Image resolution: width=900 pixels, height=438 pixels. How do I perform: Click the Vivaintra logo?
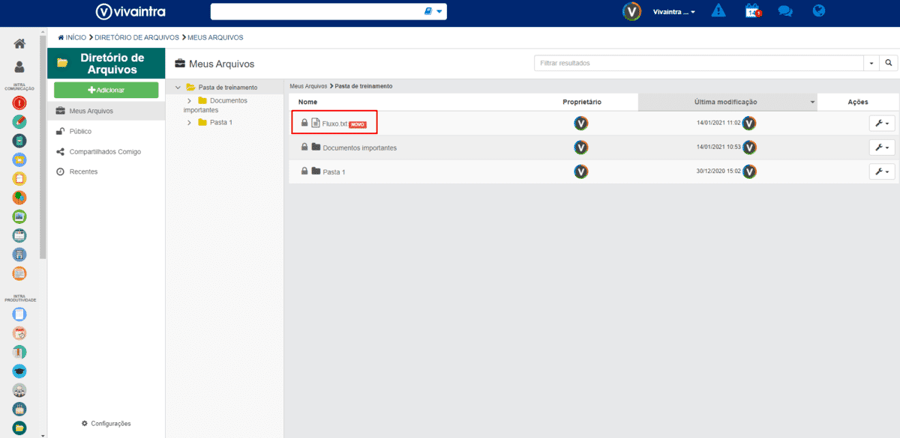pyautogui.click(x=130, y=11)
